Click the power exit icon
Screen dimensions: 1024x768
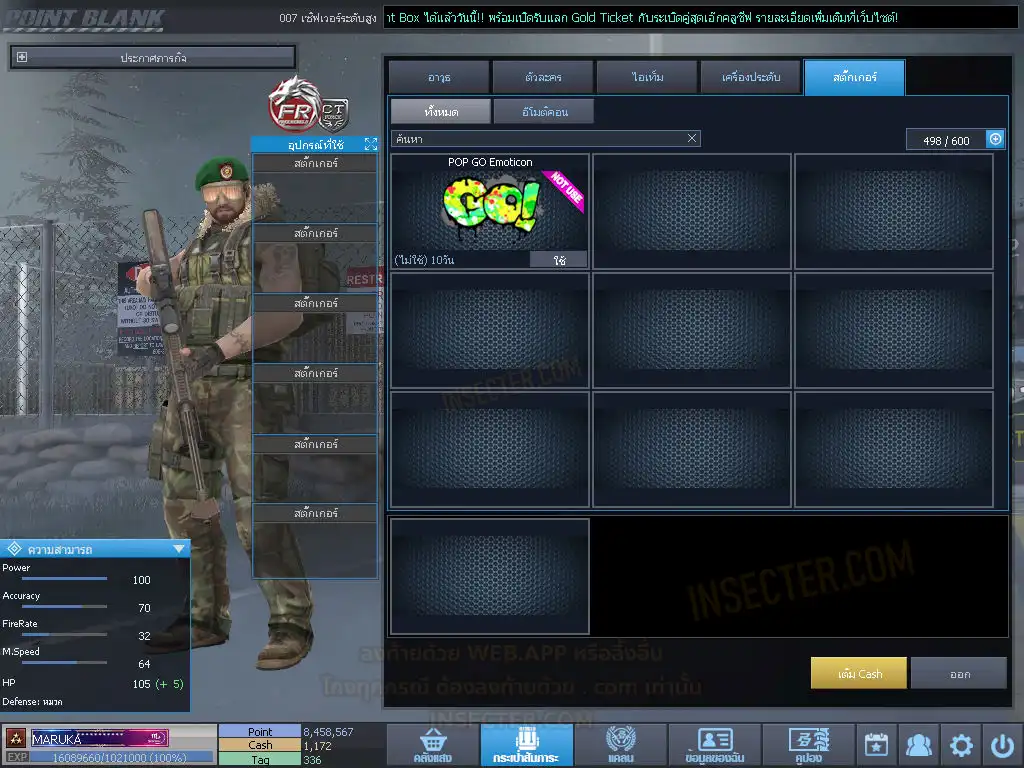click(1002, 745)
